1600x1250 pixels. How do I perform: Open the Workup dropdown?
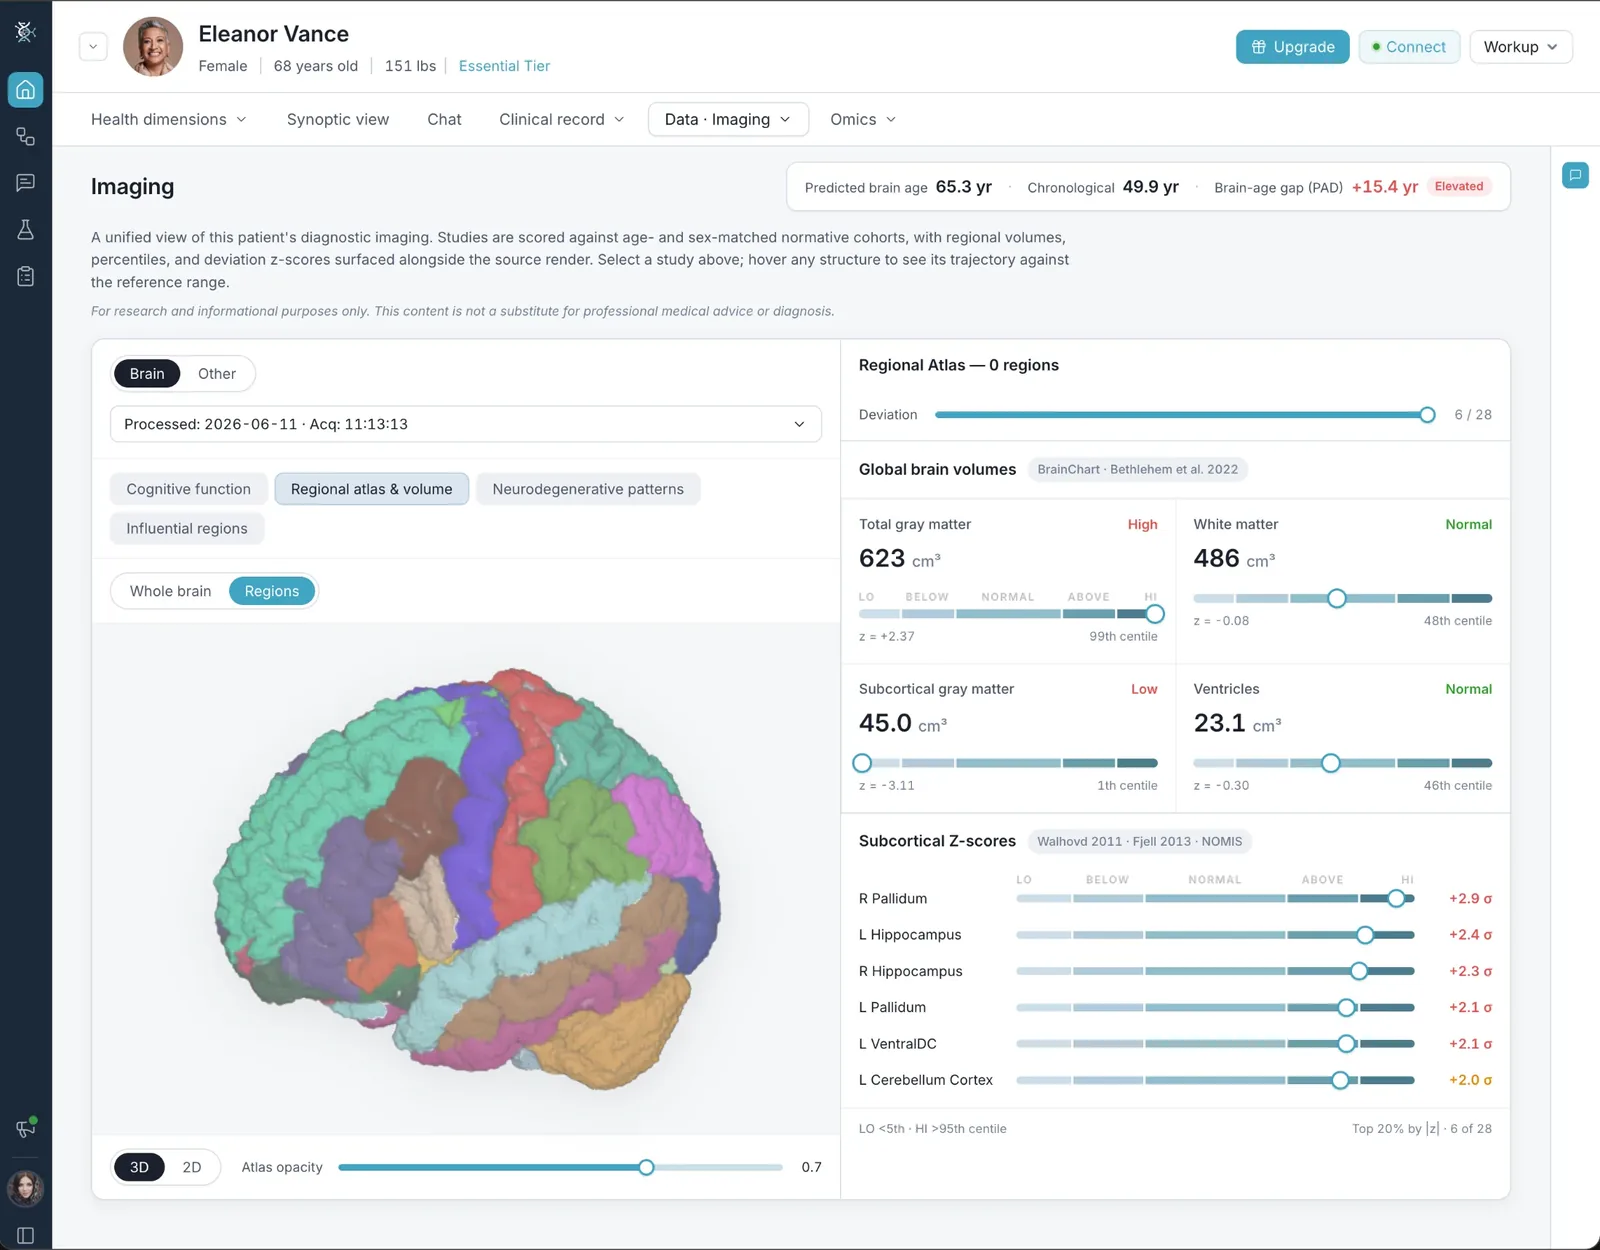click(1520, 47)
